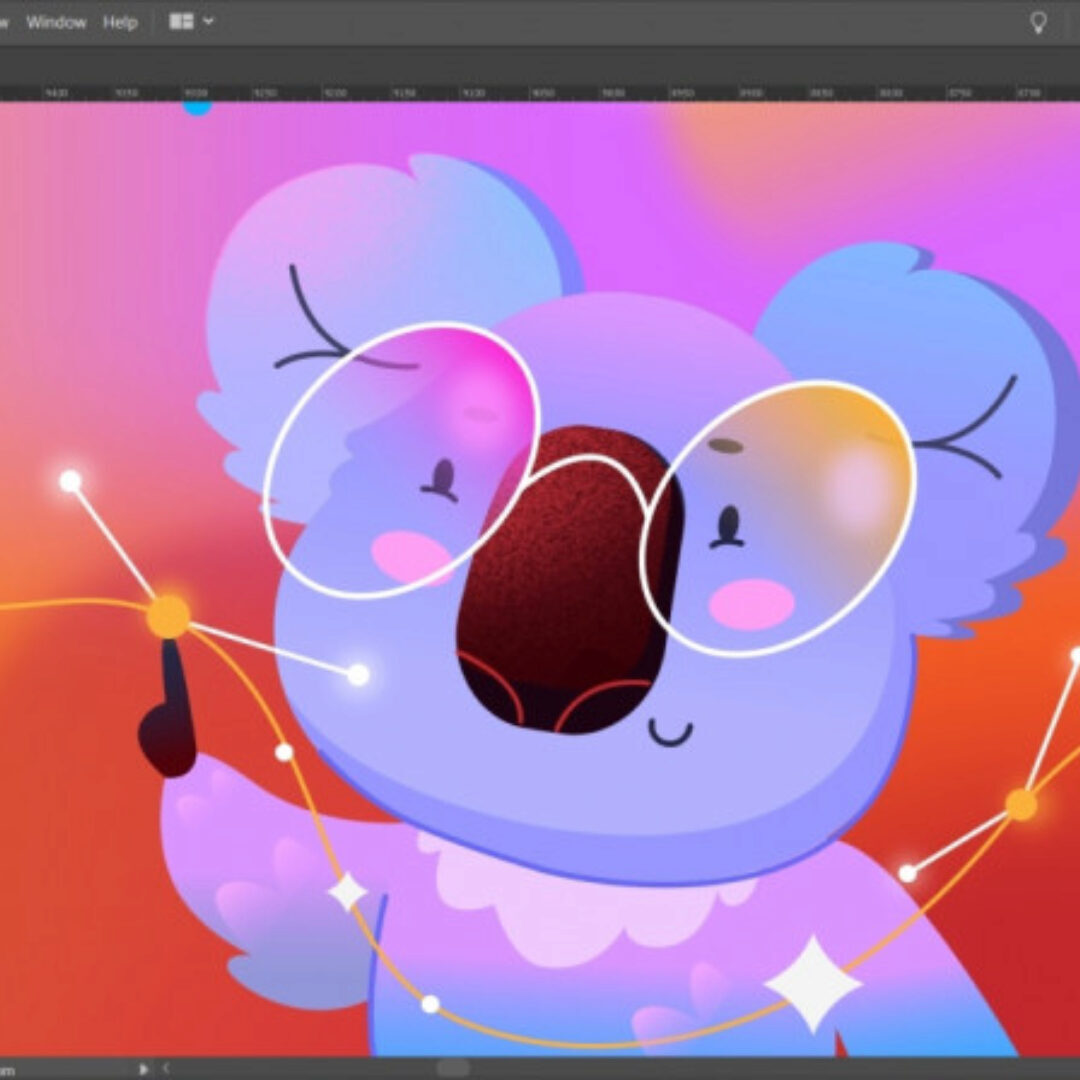Open the Window menu
The image size is (1080, 1080).
(56, 22)
